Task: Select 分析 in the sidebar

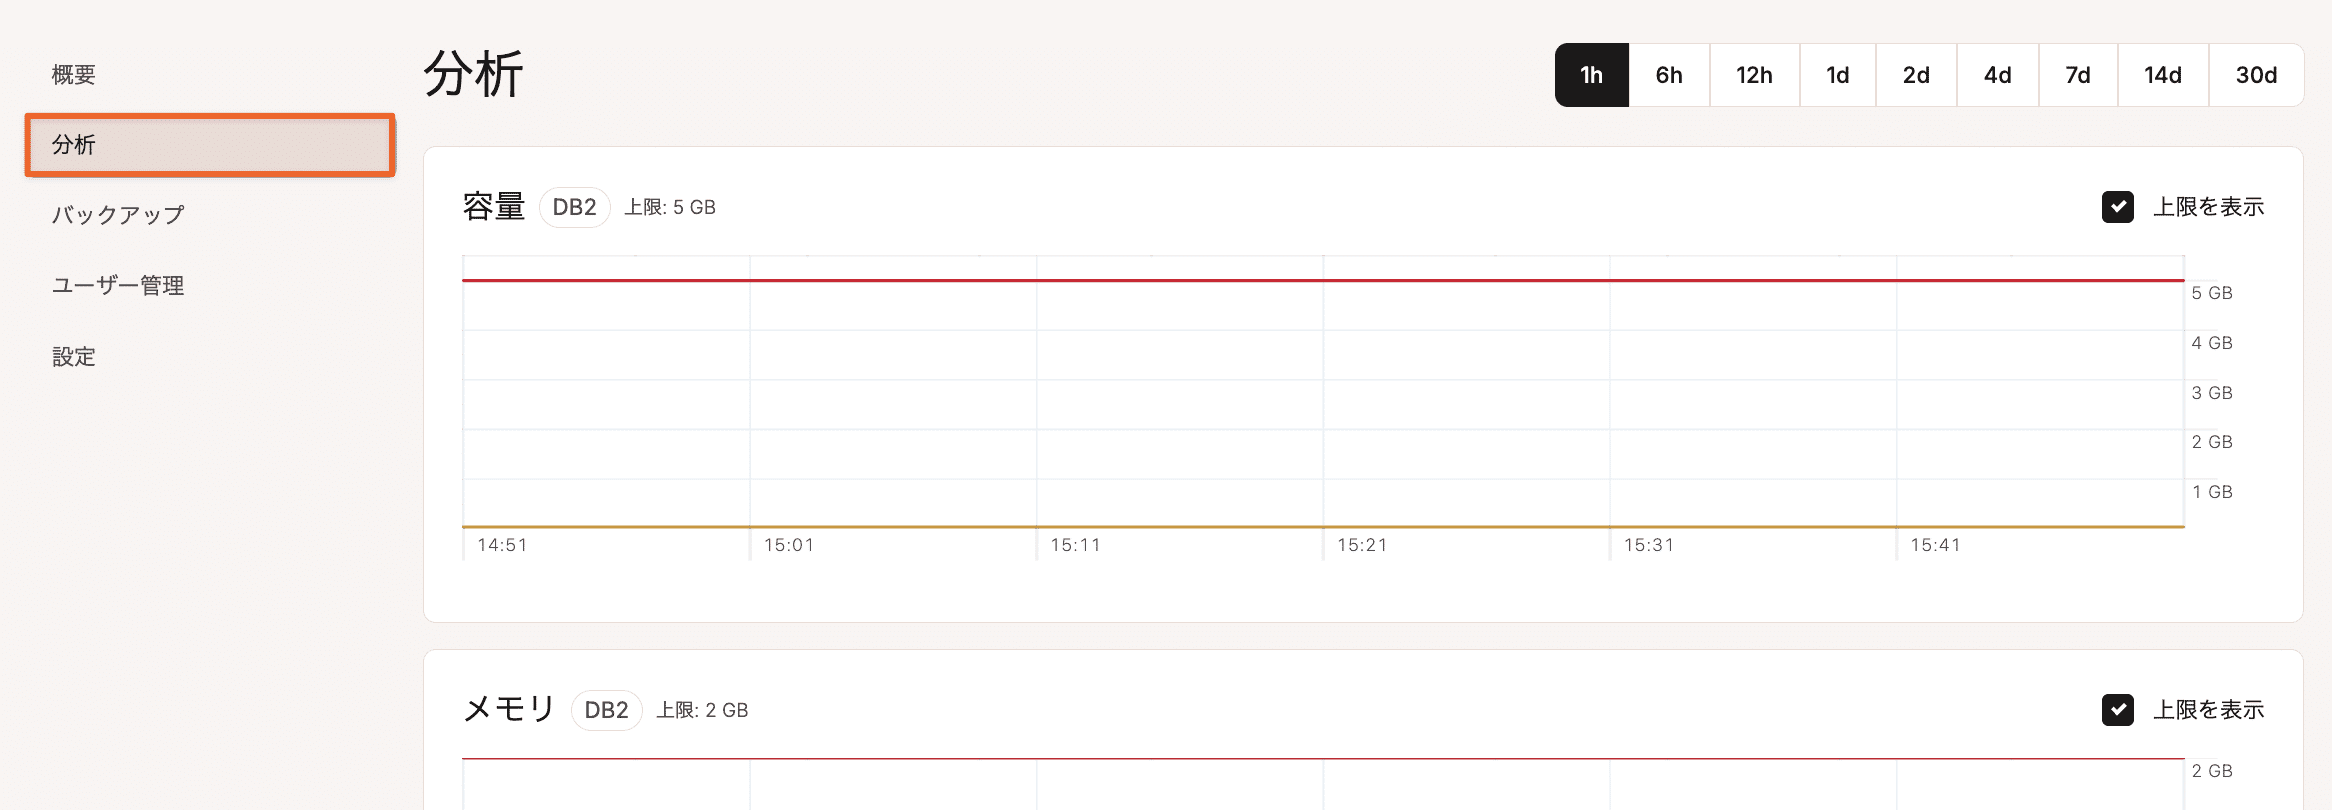Action: (x=210, y=145)
